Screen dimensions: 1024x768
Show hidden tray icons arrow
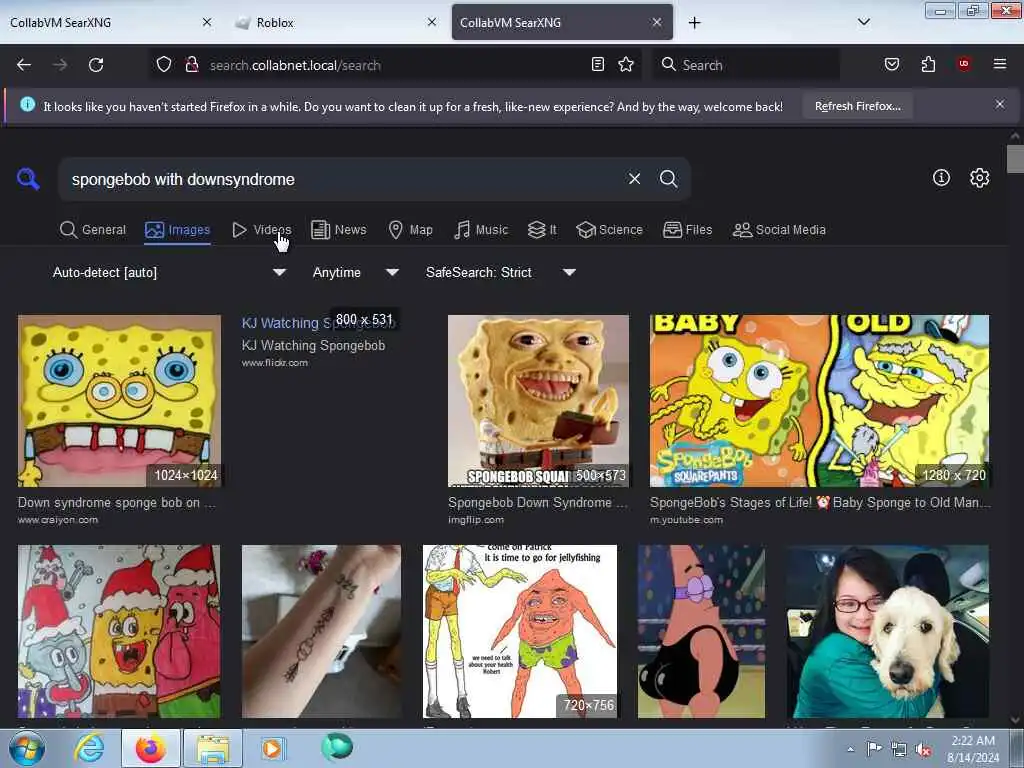coord(850,750)
